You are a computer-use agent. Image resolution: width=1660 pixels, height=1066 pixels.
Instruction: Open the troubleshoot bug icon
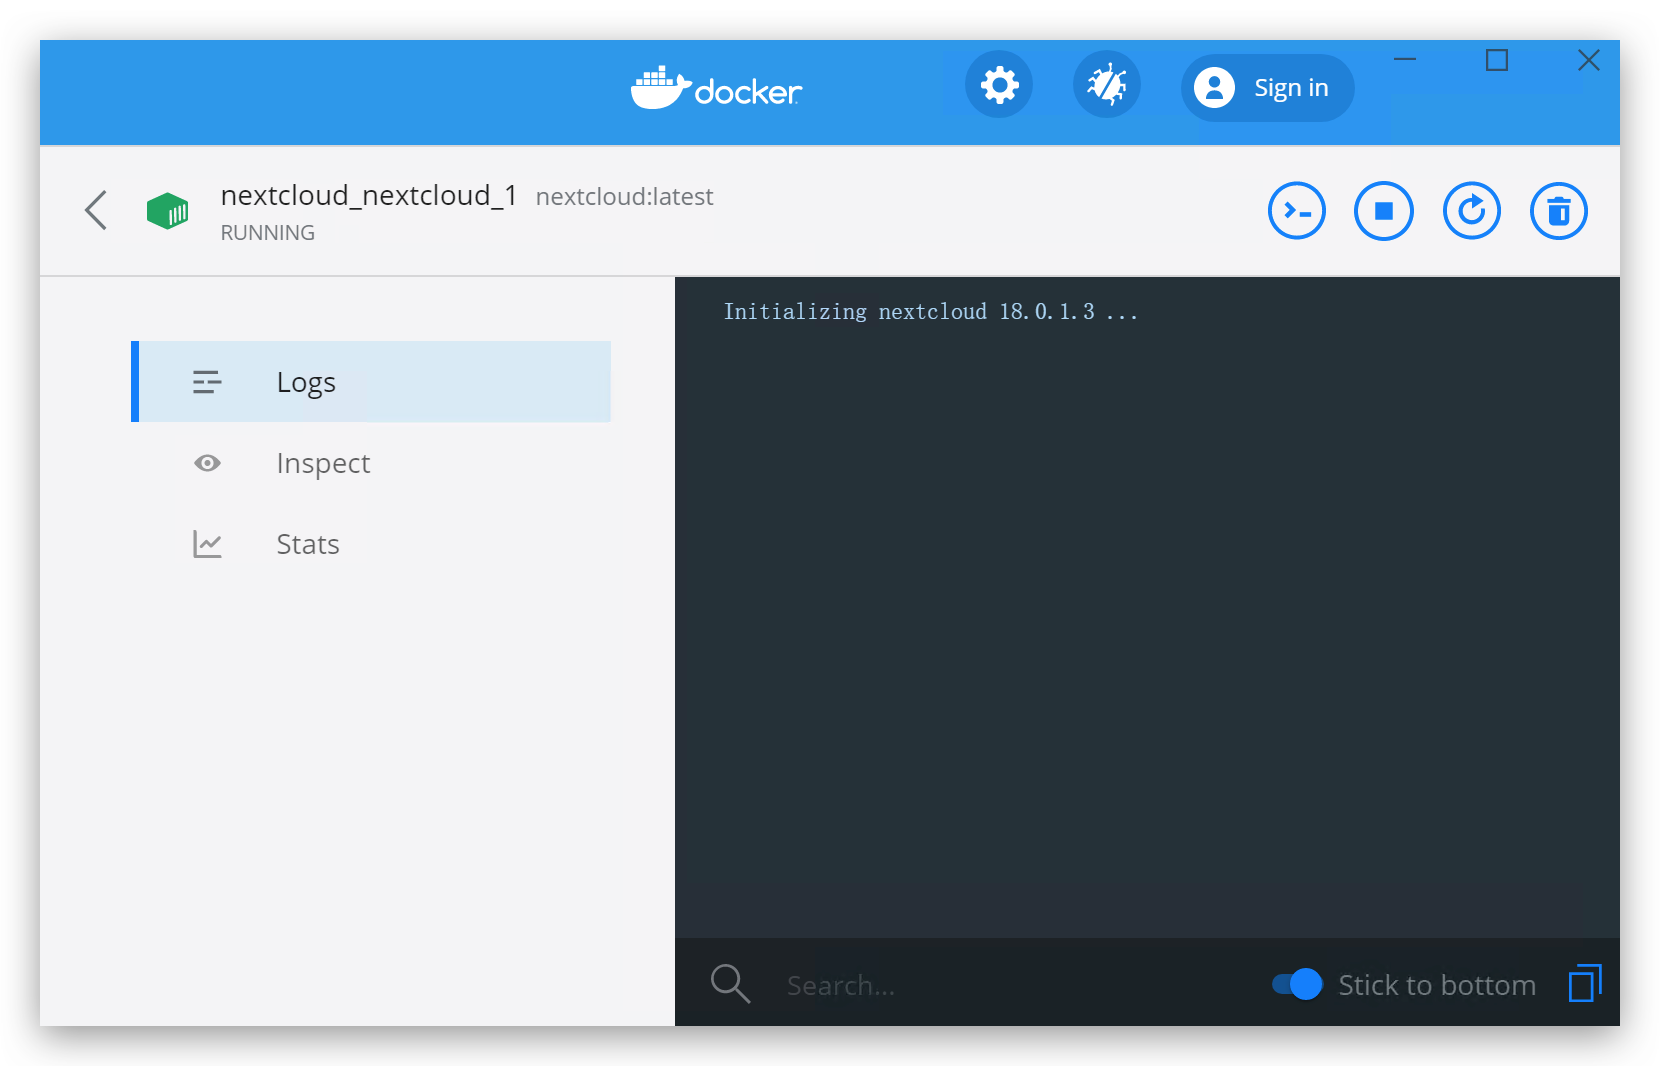(1106, 85)
